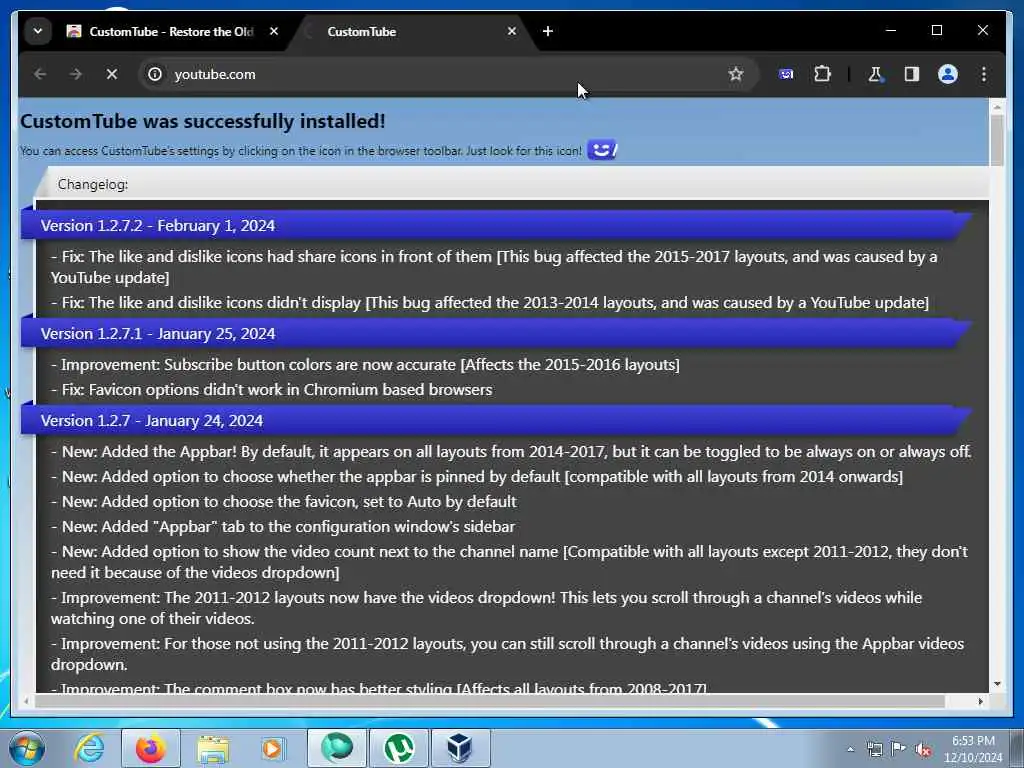Click the horizontal scrollbar left arrow
Viewport: 1024px width, 768px height.
click(x=26, y=701)
